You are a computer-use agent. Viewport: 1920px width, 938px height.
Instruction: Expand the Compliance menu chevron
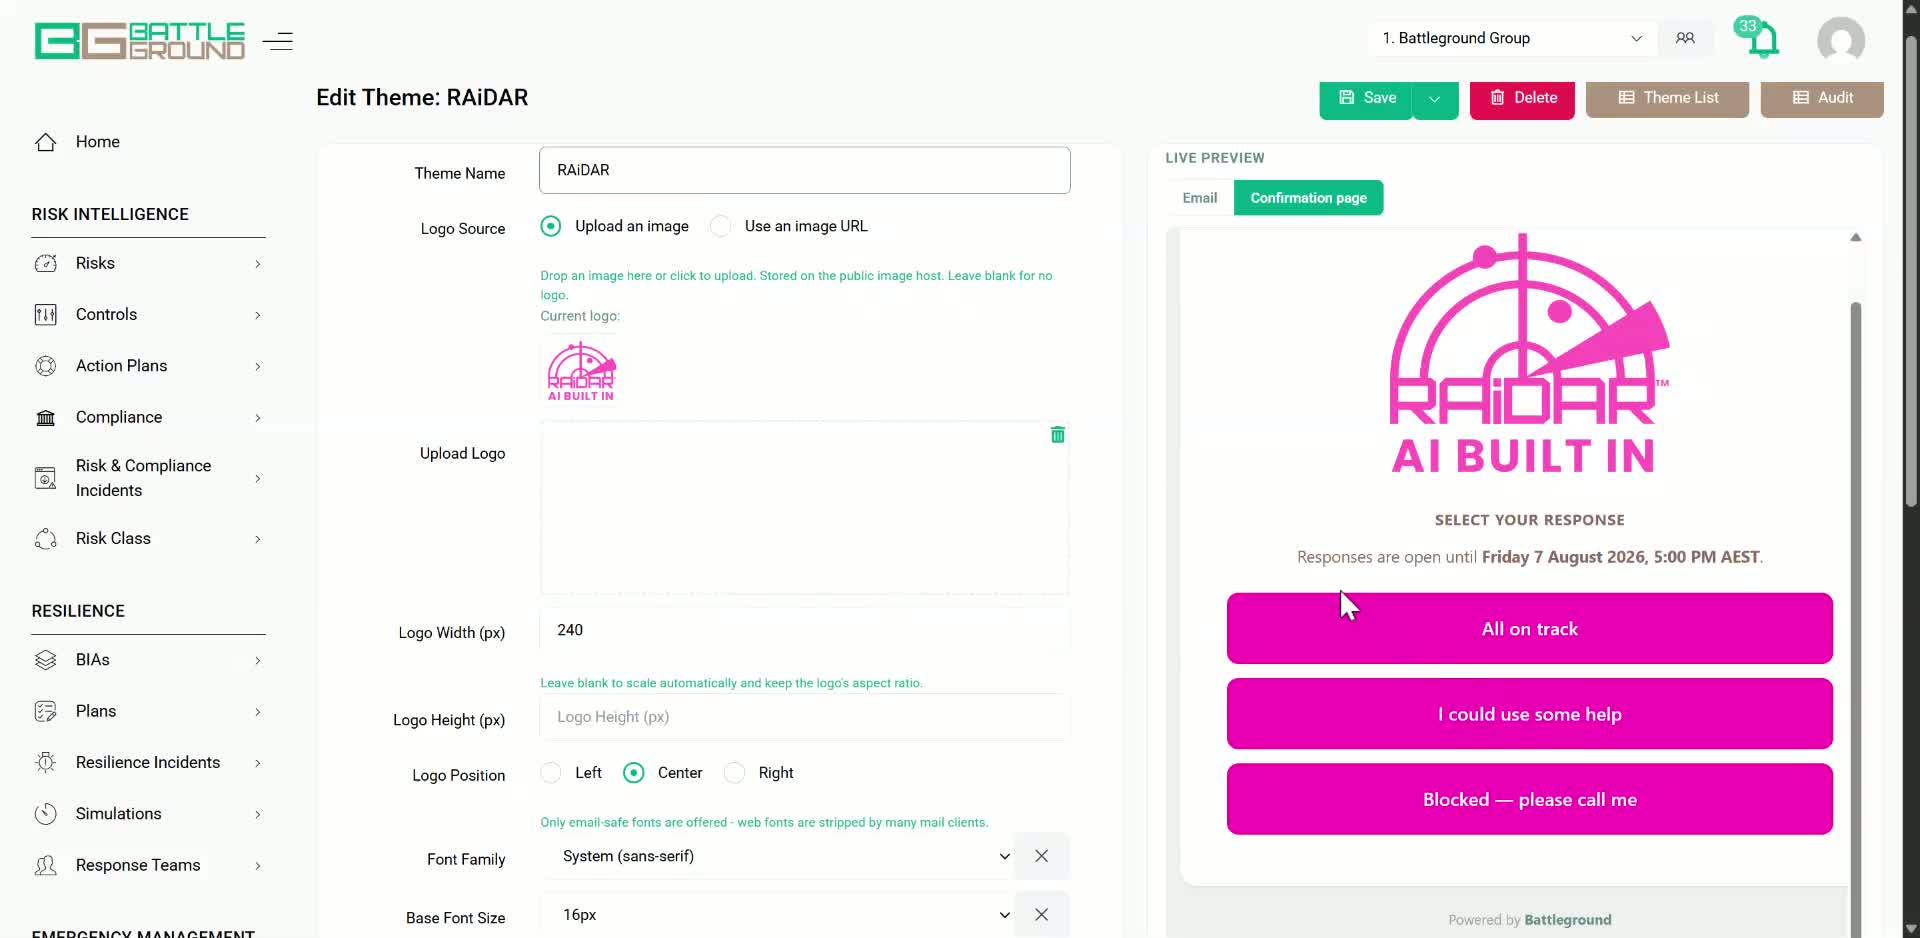258,418
